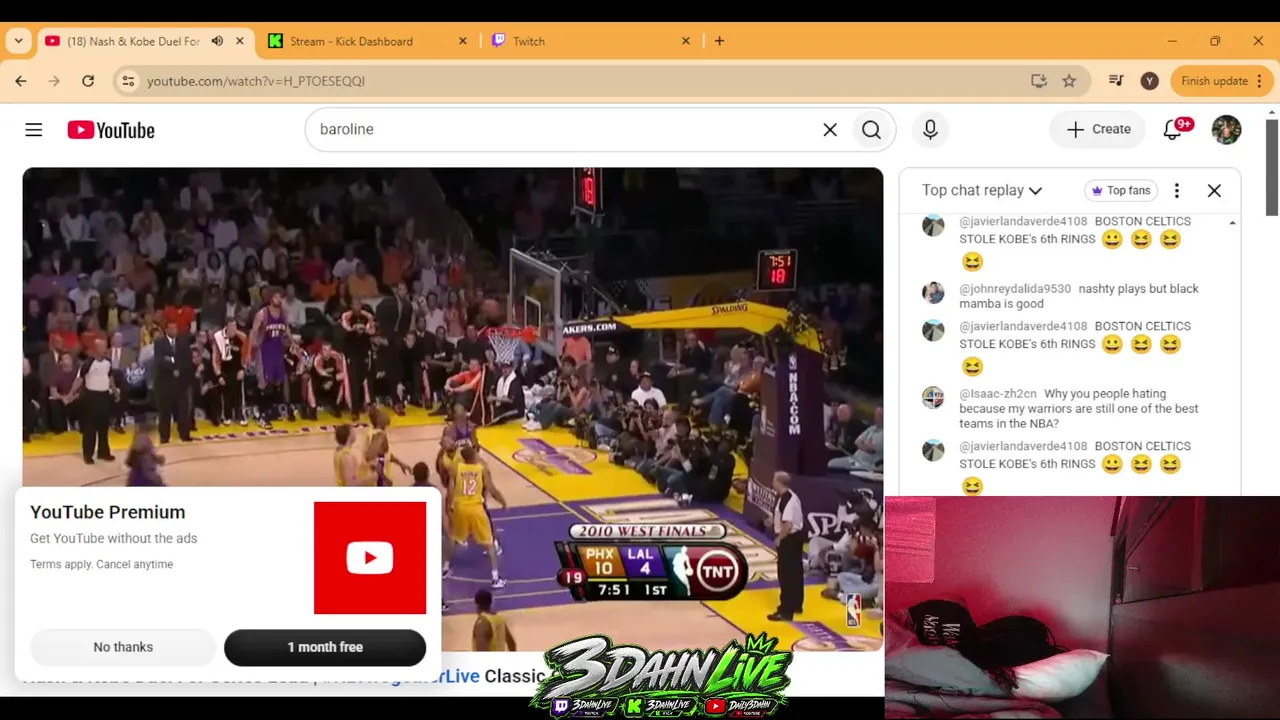Select the @Isaac-zh2cn username in chat
Screen dimensions: 1280x720
tap(998, 394)
